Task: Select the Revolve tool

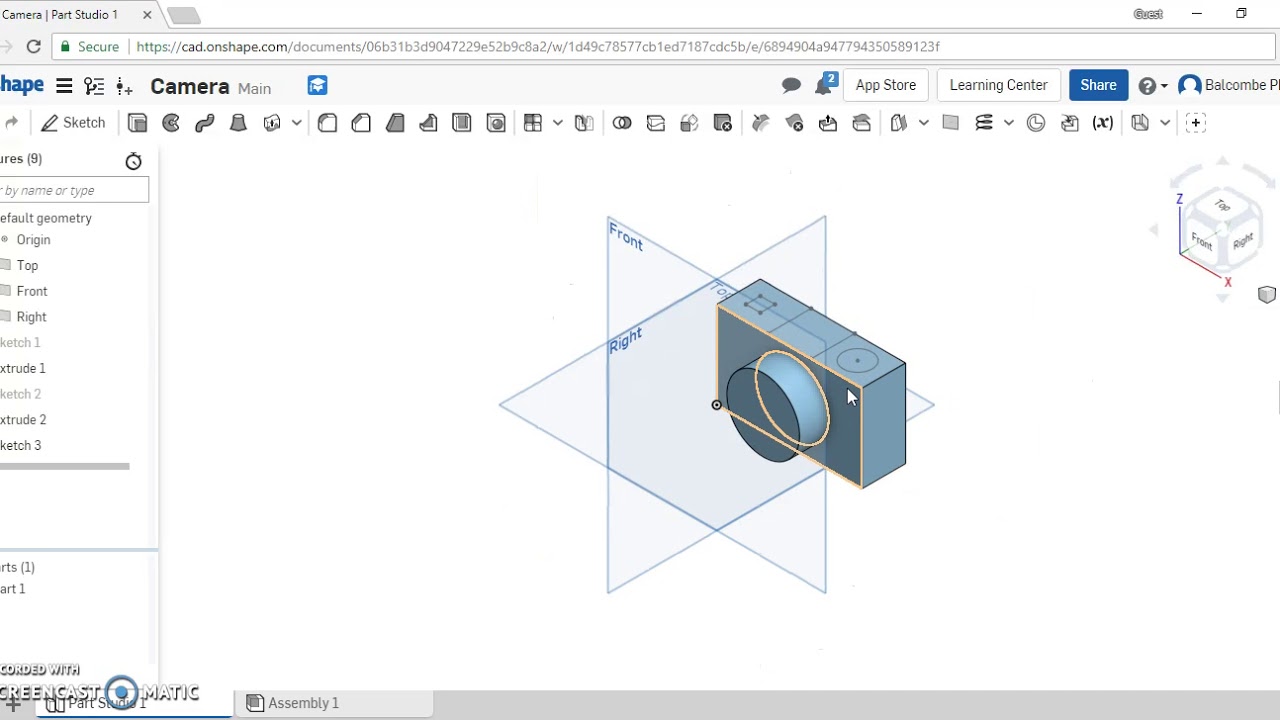Action: [x=171, y=123]
